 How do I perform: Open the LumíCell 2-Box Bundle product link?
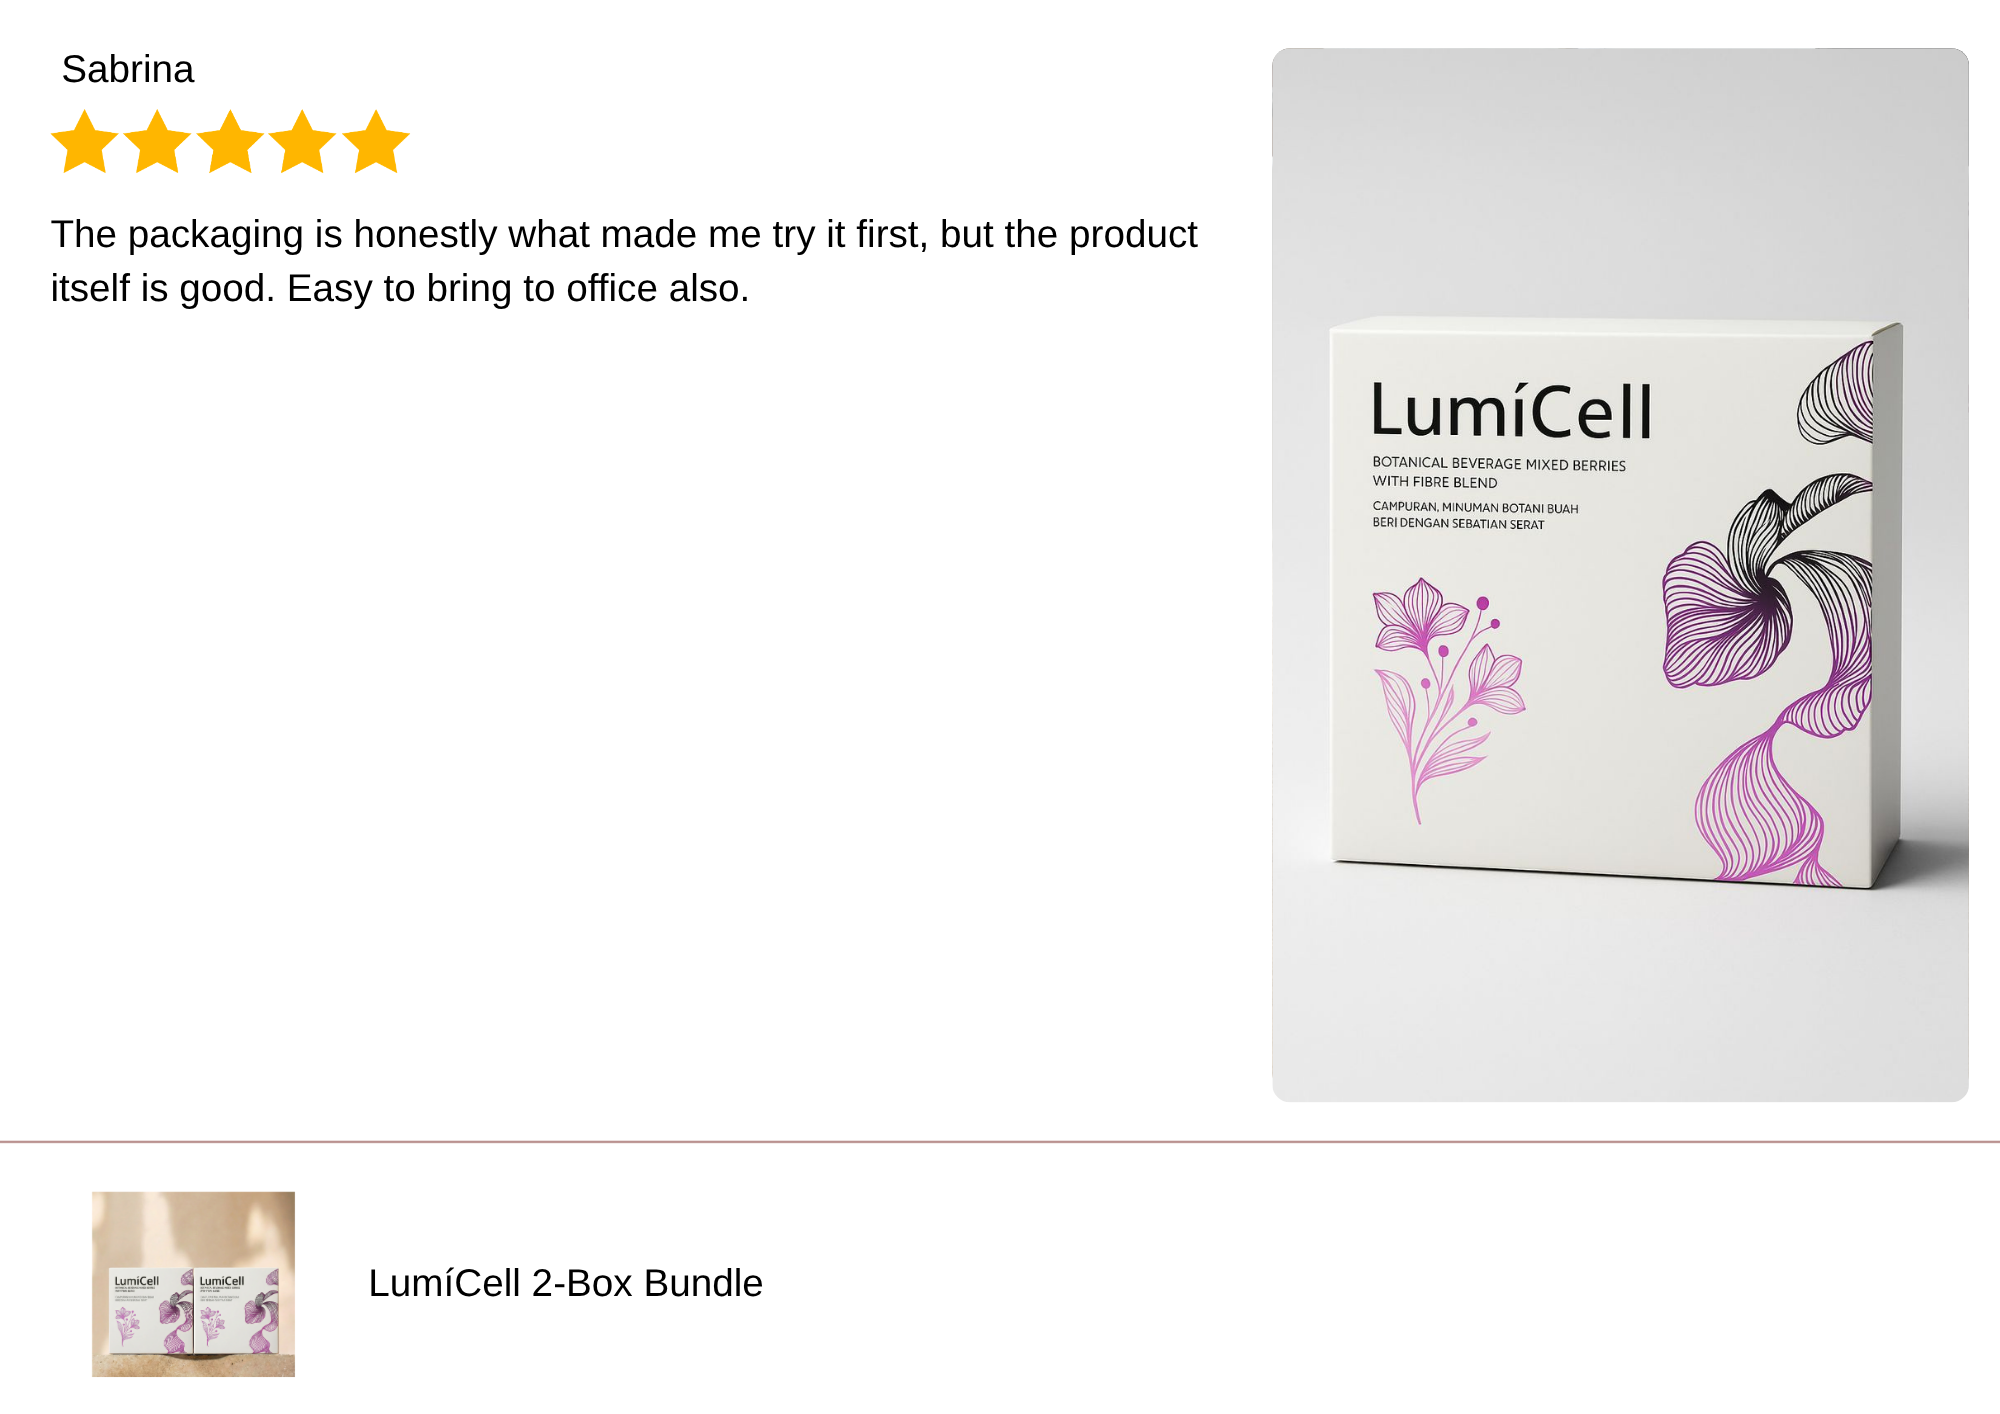pyautogui.click(x=565, y=1283)
